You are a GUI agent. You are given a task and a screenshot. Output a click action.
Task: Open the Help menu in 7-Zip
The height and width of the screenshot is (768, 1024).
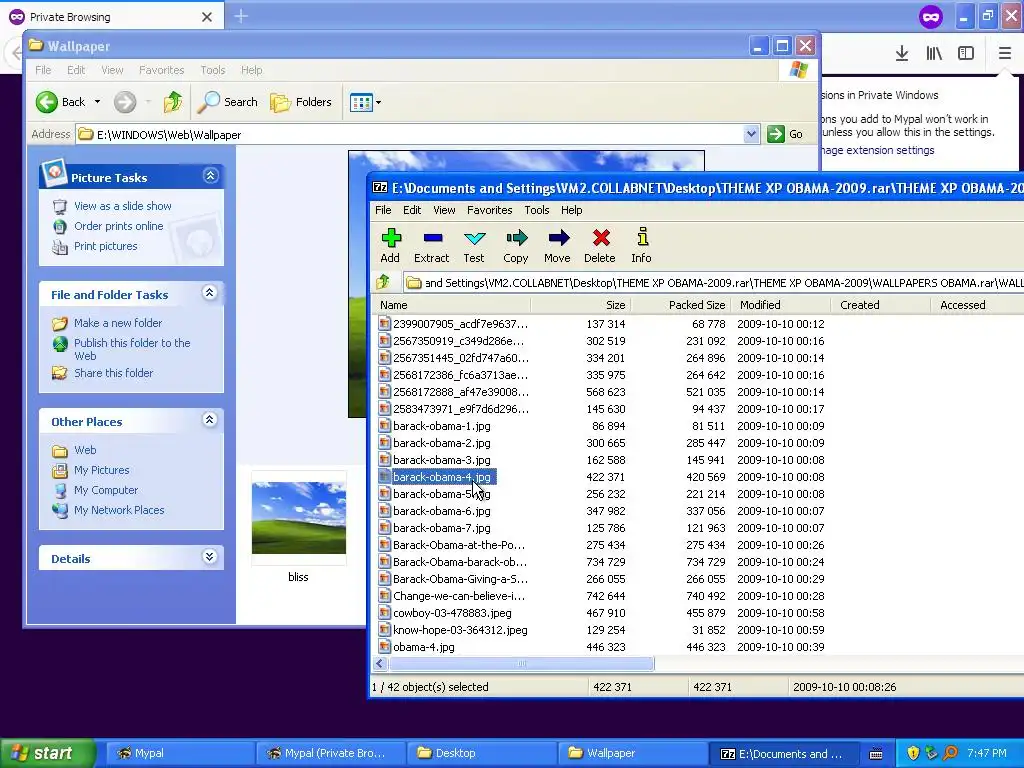click(571, 210)
